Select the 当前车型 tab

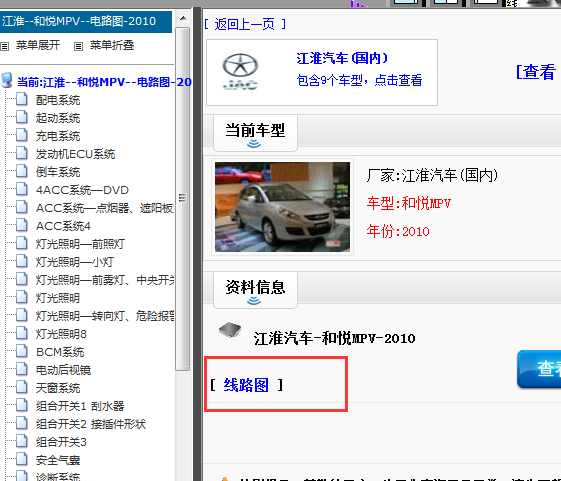pyautogui.click(x=255, y=133)
